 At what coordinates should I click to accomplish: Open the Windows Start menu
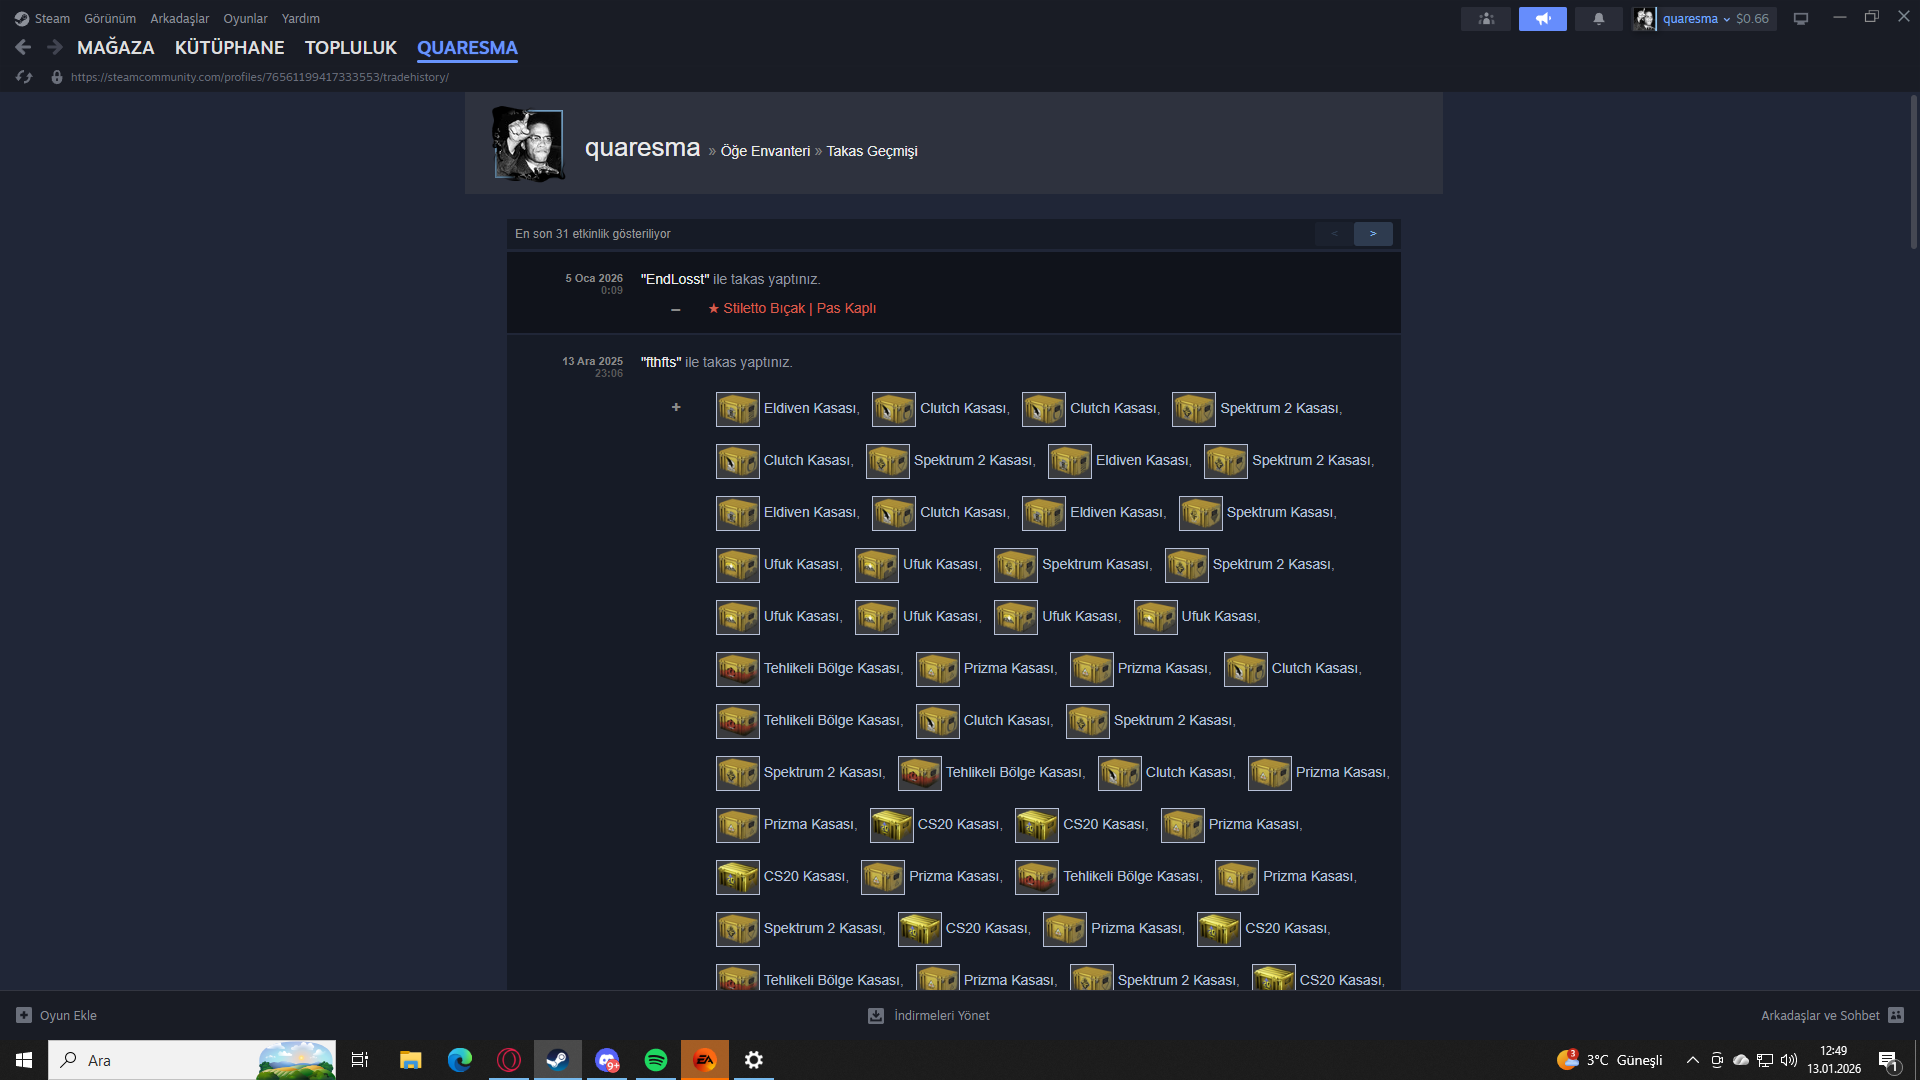point(24,1060)
